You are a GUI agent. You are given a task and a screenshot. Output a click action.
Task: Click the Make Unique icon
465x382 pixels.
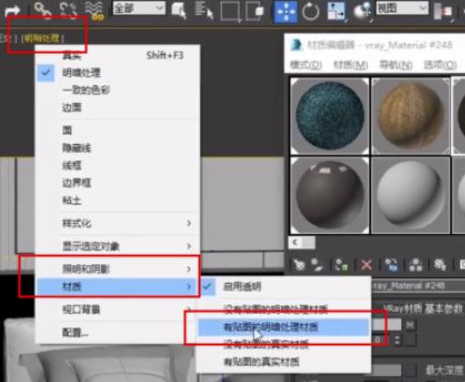(416, 266)
